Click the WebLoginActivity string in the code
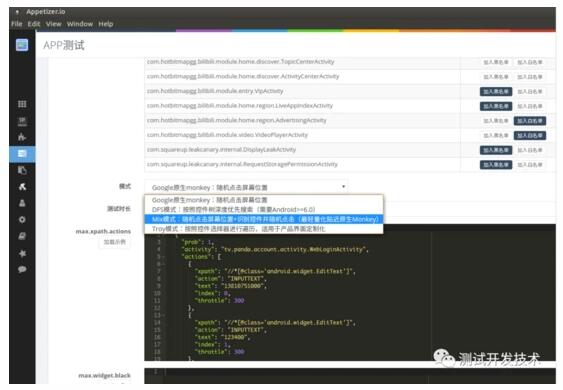Viewport: 563px width, 390px height. click(294, 249)
